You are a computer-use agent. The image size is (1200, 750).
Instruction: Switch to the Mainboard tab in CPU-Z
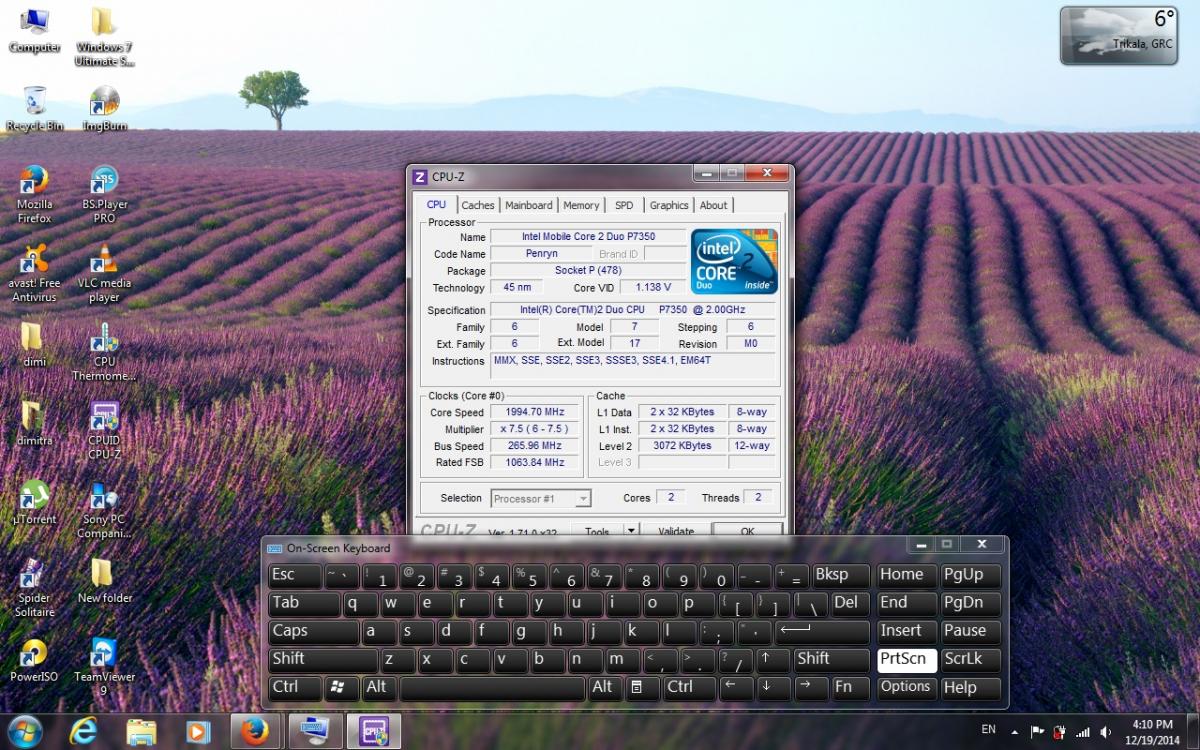[529, 205]
